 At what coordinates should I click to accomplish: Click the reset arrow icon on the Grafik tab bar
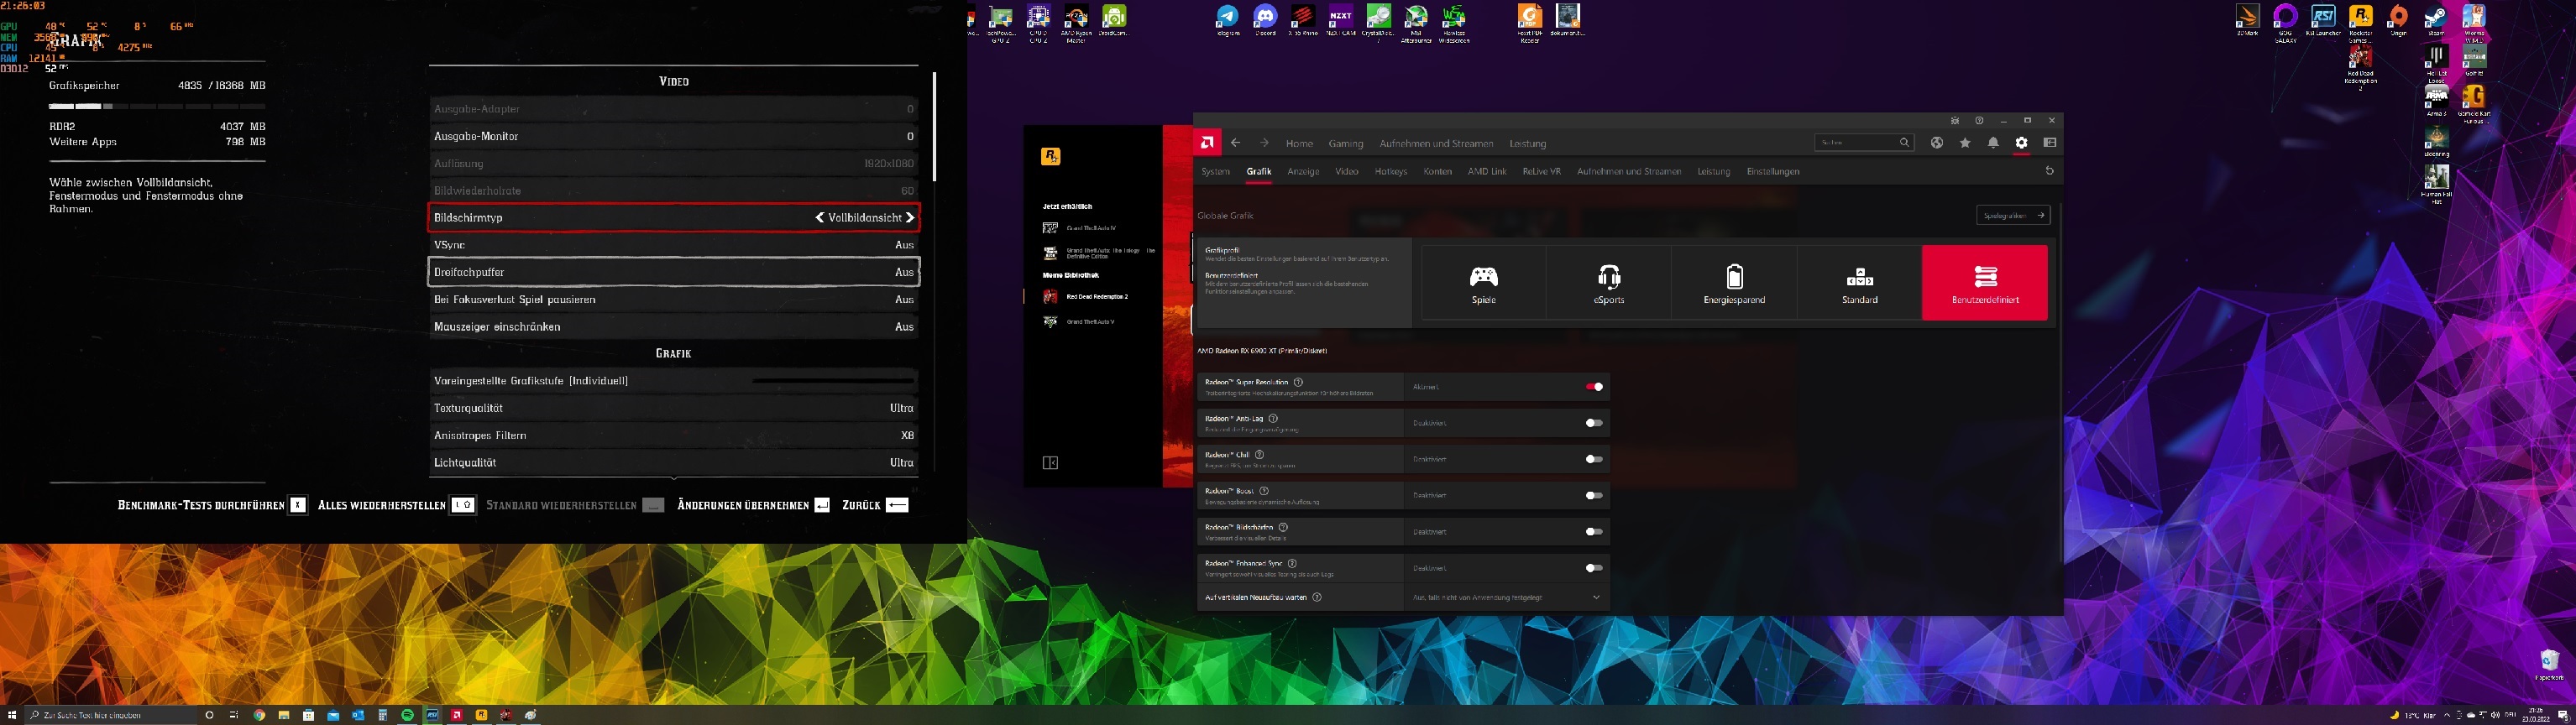[2049, 171]
